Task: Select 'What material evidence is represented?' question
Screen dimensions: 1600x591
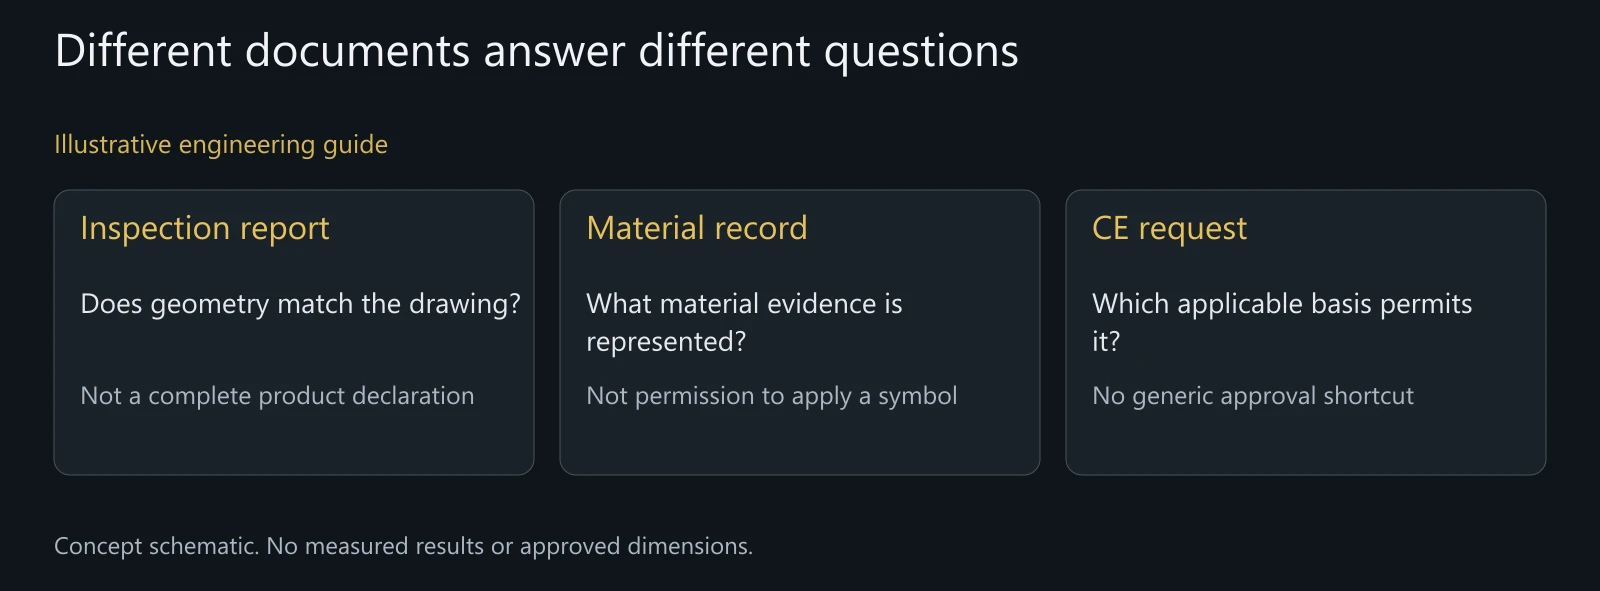Action: tap(744, 322)
